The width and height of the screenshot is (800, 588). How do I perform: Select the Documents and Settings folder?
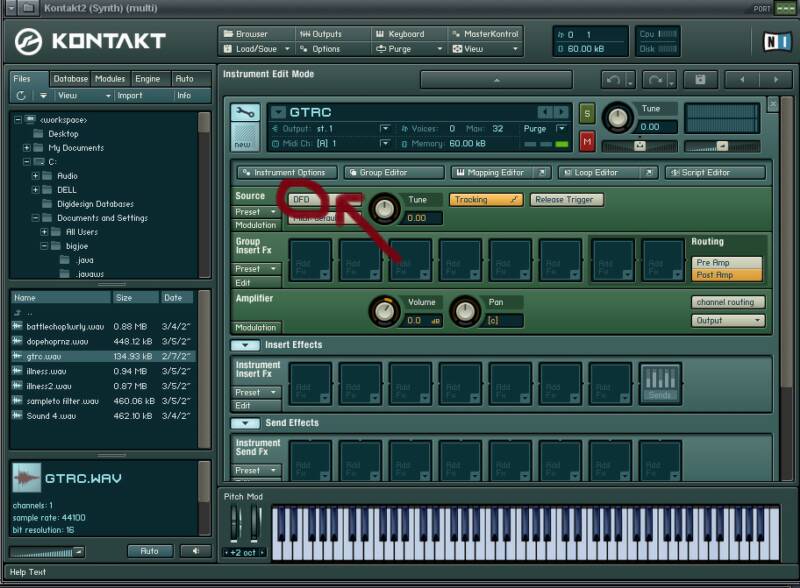click(103, 218)
